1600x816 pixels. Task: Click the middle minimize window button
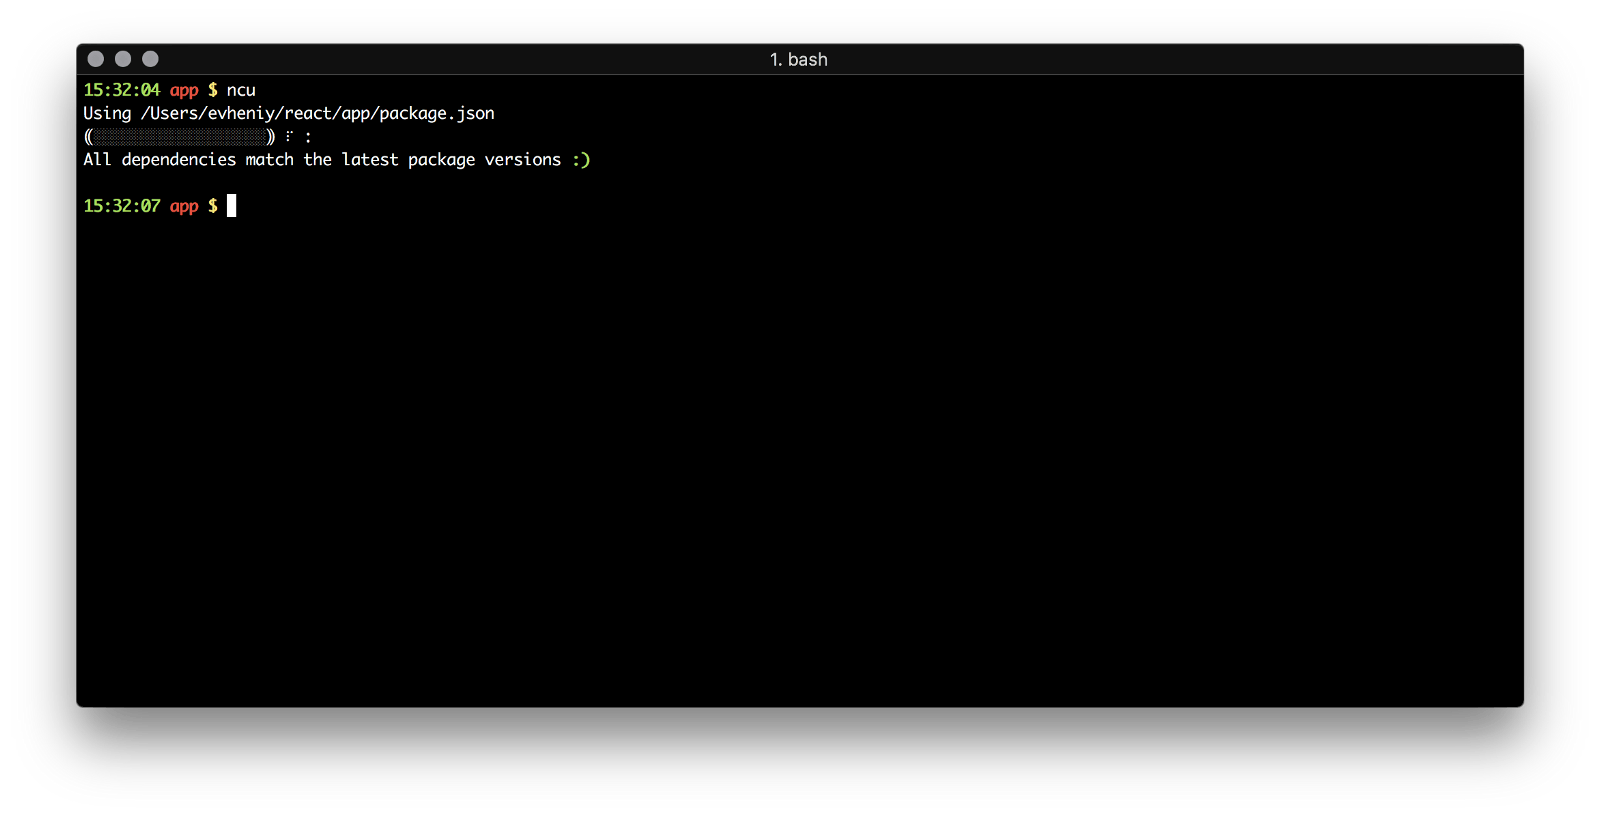(x=123, y=59)
